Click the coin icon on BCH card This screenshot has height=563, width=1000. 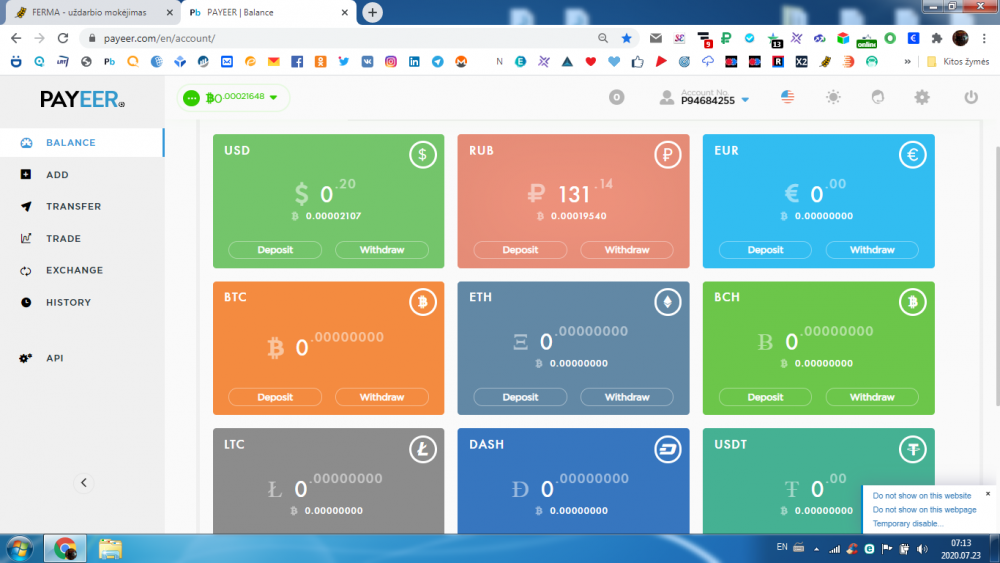click(x=913, y=302)
